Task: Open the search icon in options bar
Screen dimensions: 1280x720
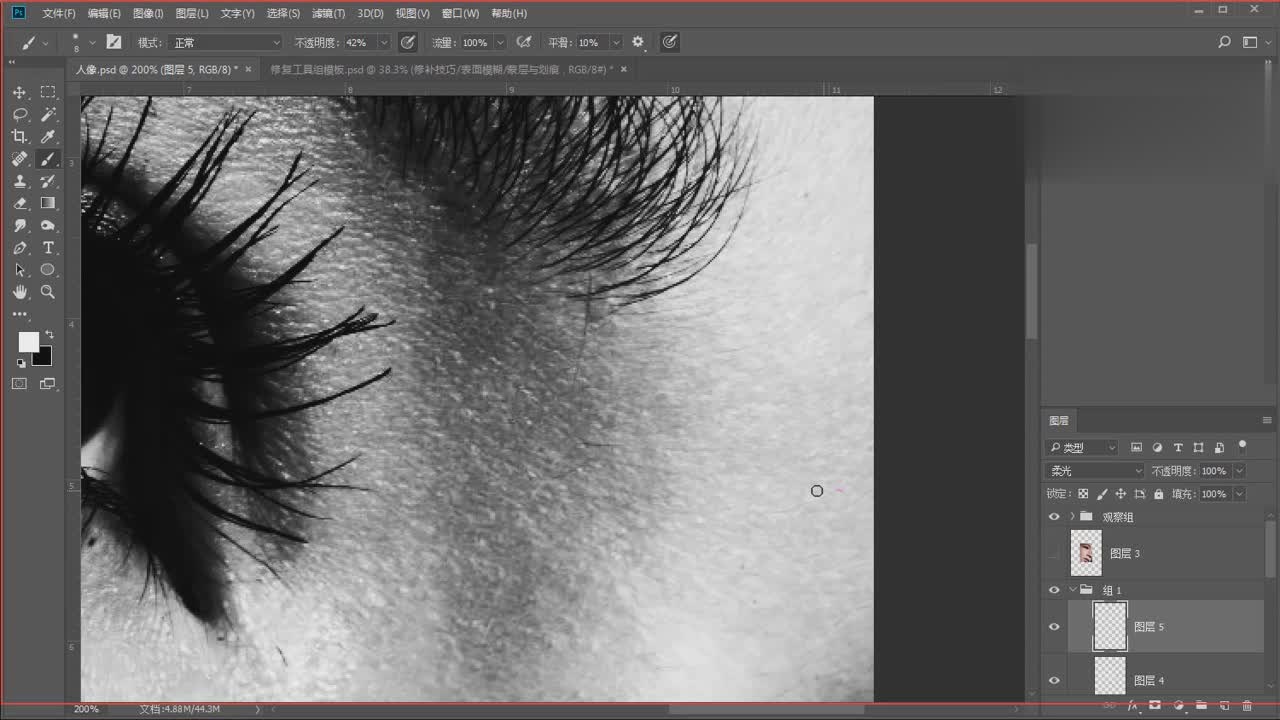Action: pyautogui.click(x=1225, y=43)
